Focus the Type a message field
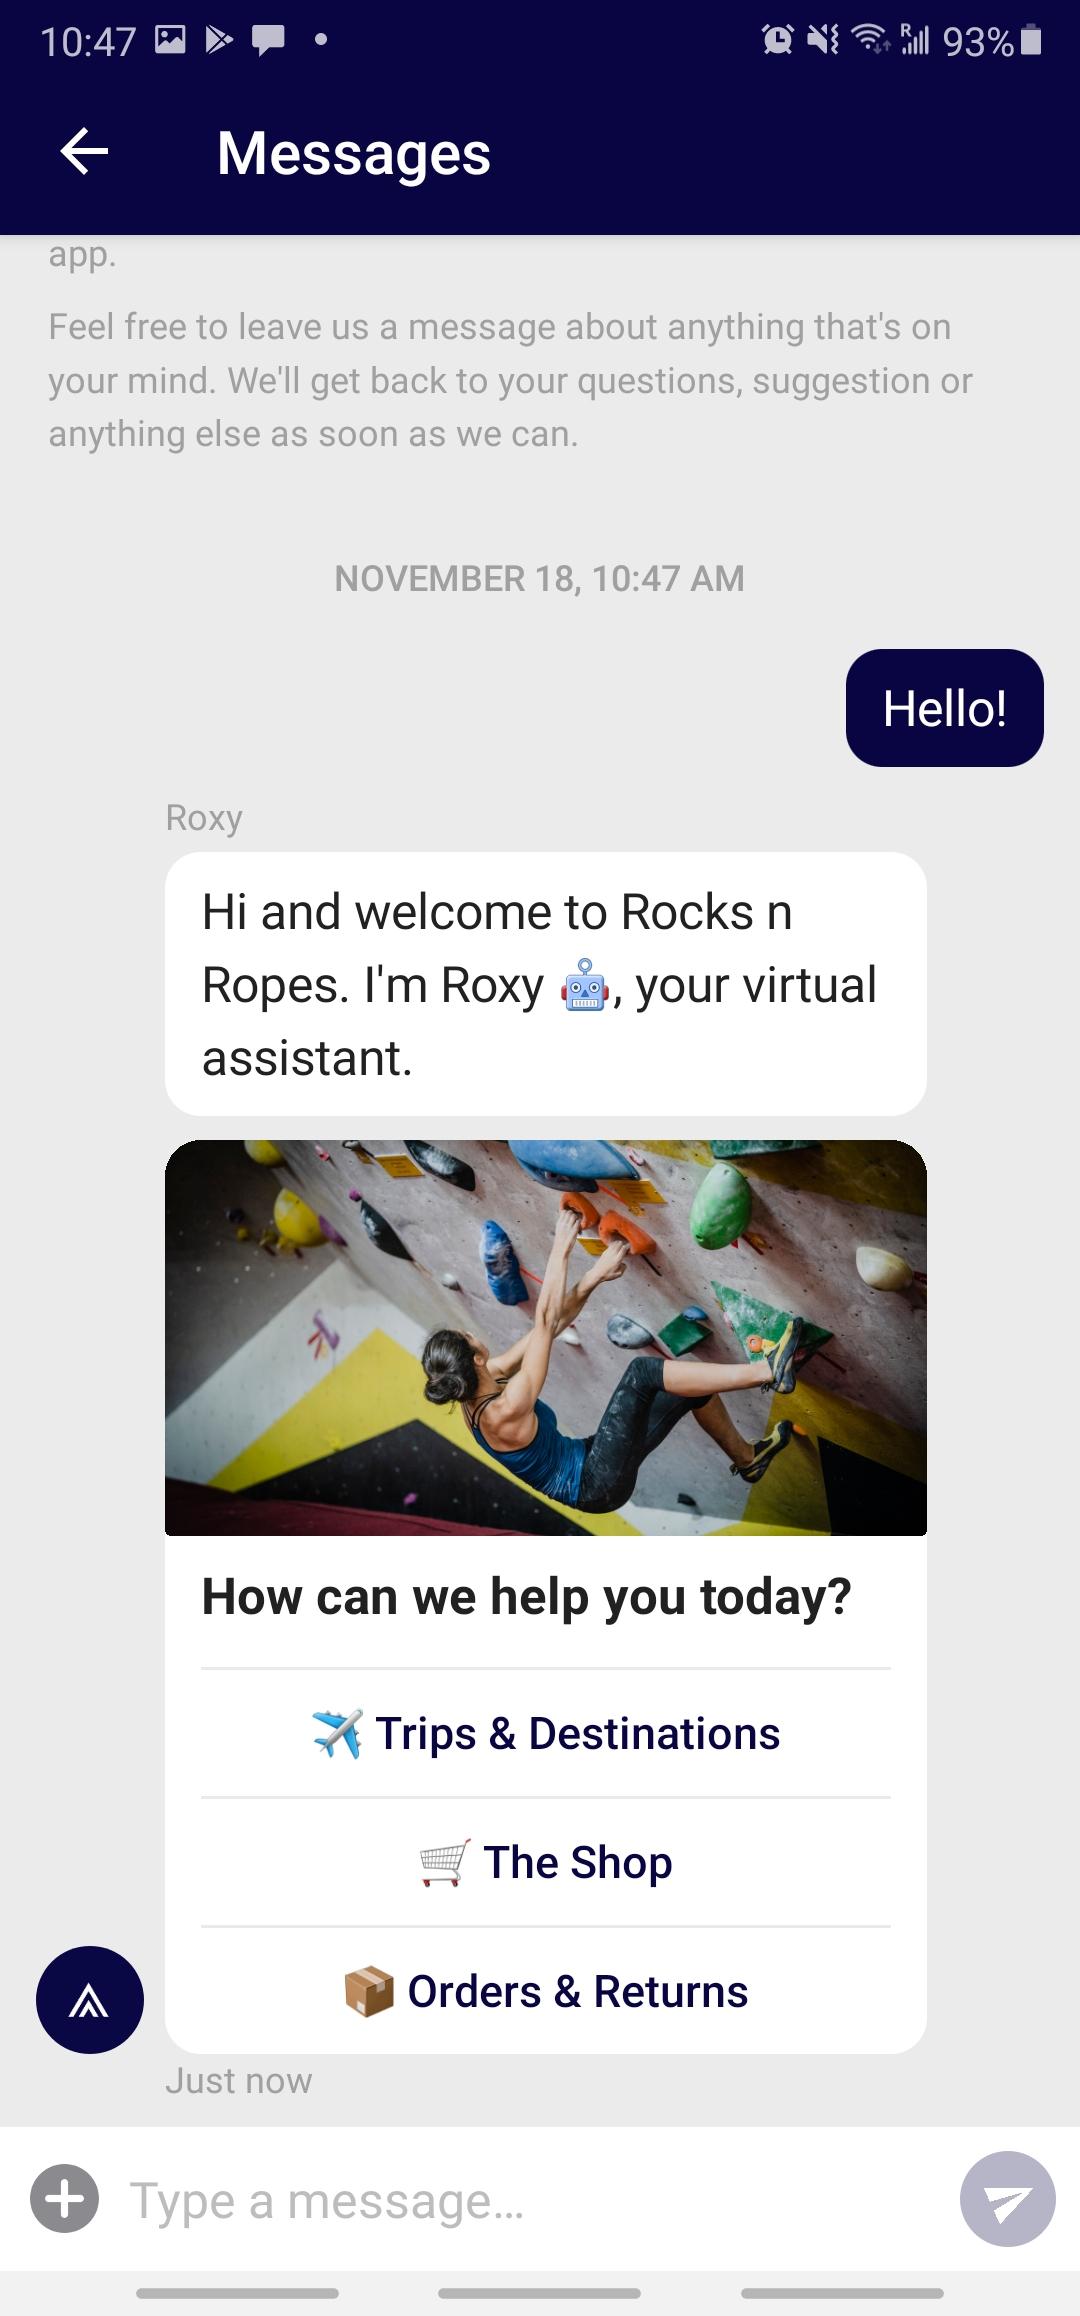The height and width of the screenshot is (2316, 1080). coord(530,2200)
